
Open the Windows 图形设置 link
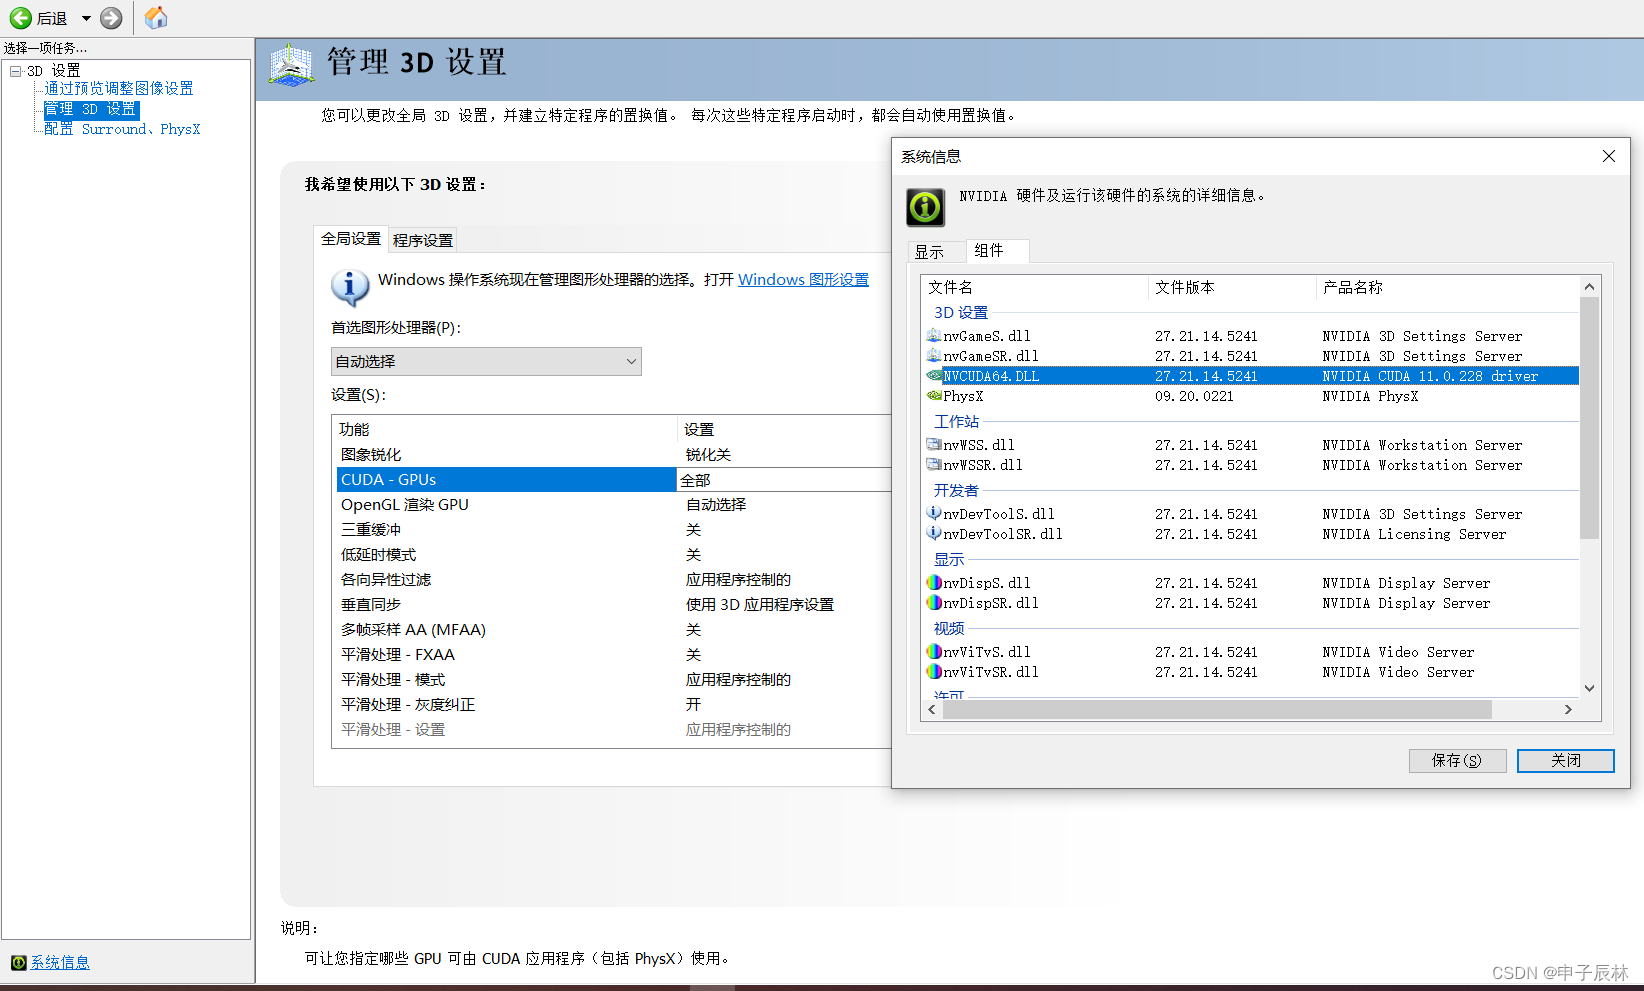pyautogui.click(x=803, y=280)
